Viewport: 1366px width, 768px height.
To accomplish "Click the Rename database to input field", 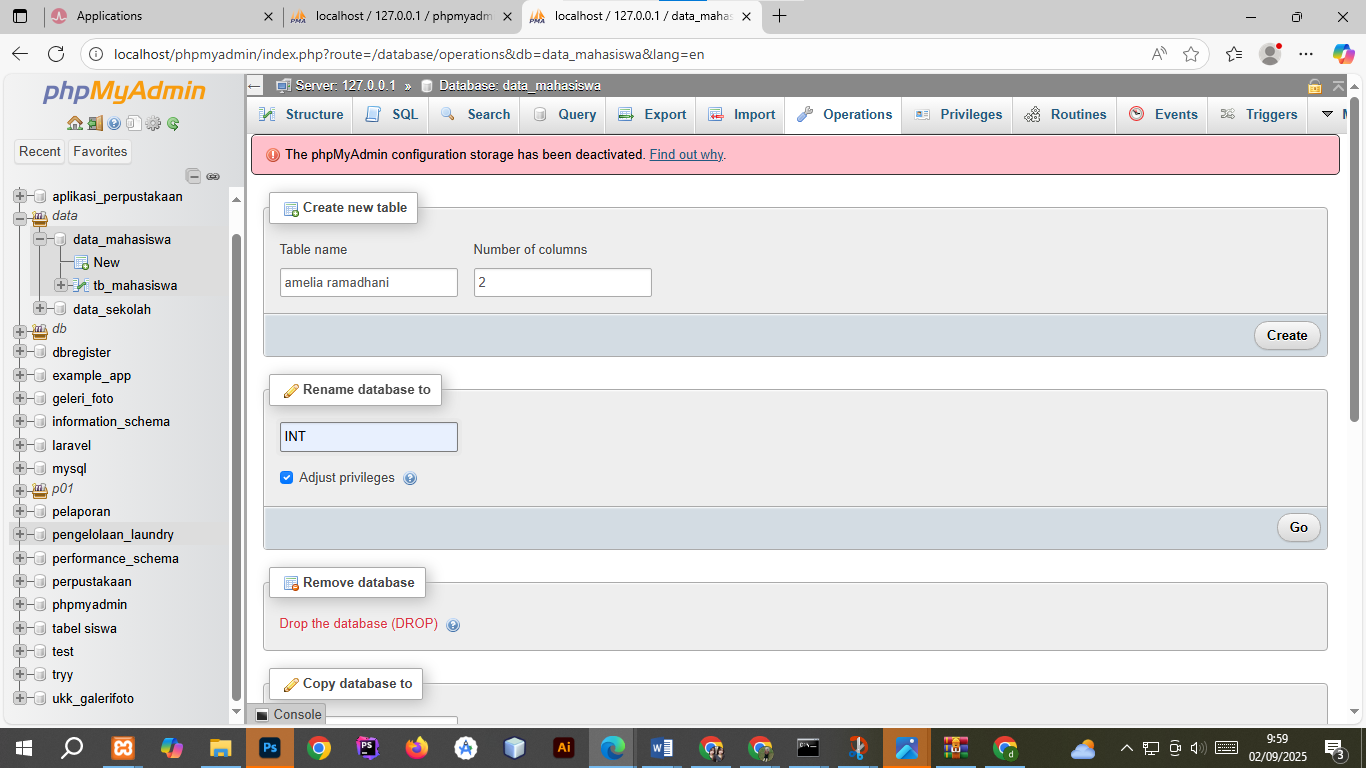I will pos(368,437).
